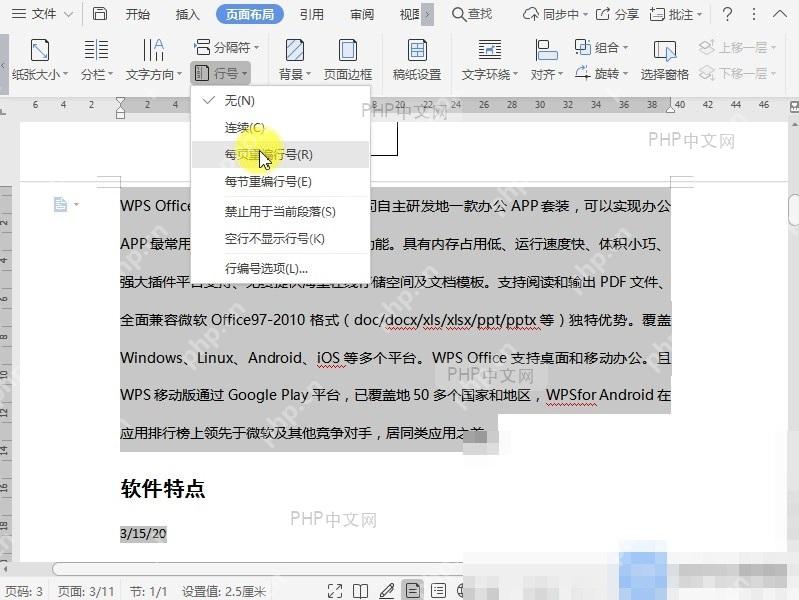Open the 文字环绕 text wrap tool
The height and width of the screenshot is (600, 799).
[x=489, y=59]
